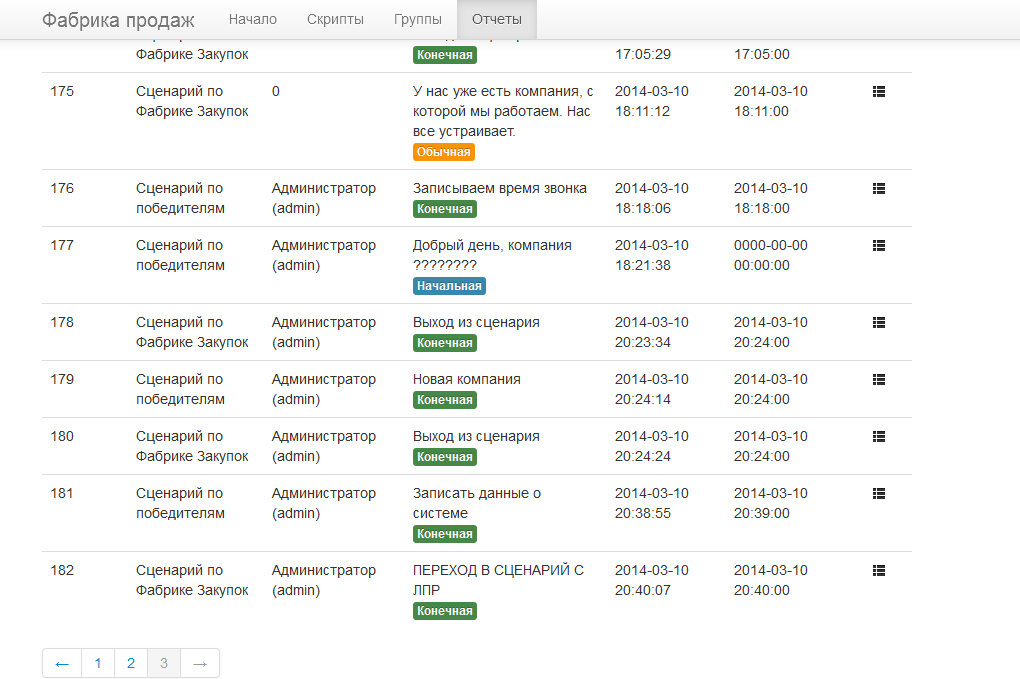This screenshot has height=679, width=1020.
Task: Go to pagination page 1
Action: (x=98, y=663)
